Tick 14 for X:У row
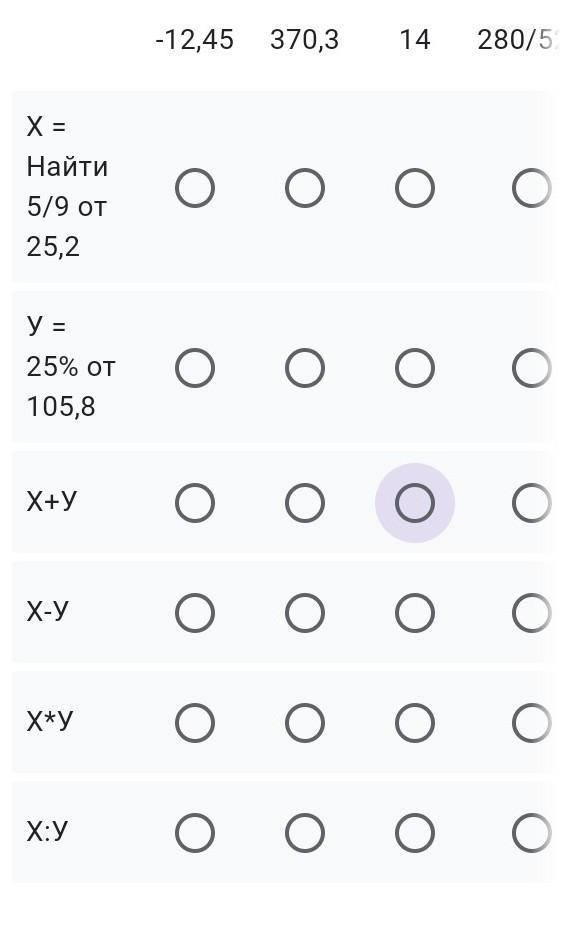This screenshot has width=576, height=942. coord(414,833)
